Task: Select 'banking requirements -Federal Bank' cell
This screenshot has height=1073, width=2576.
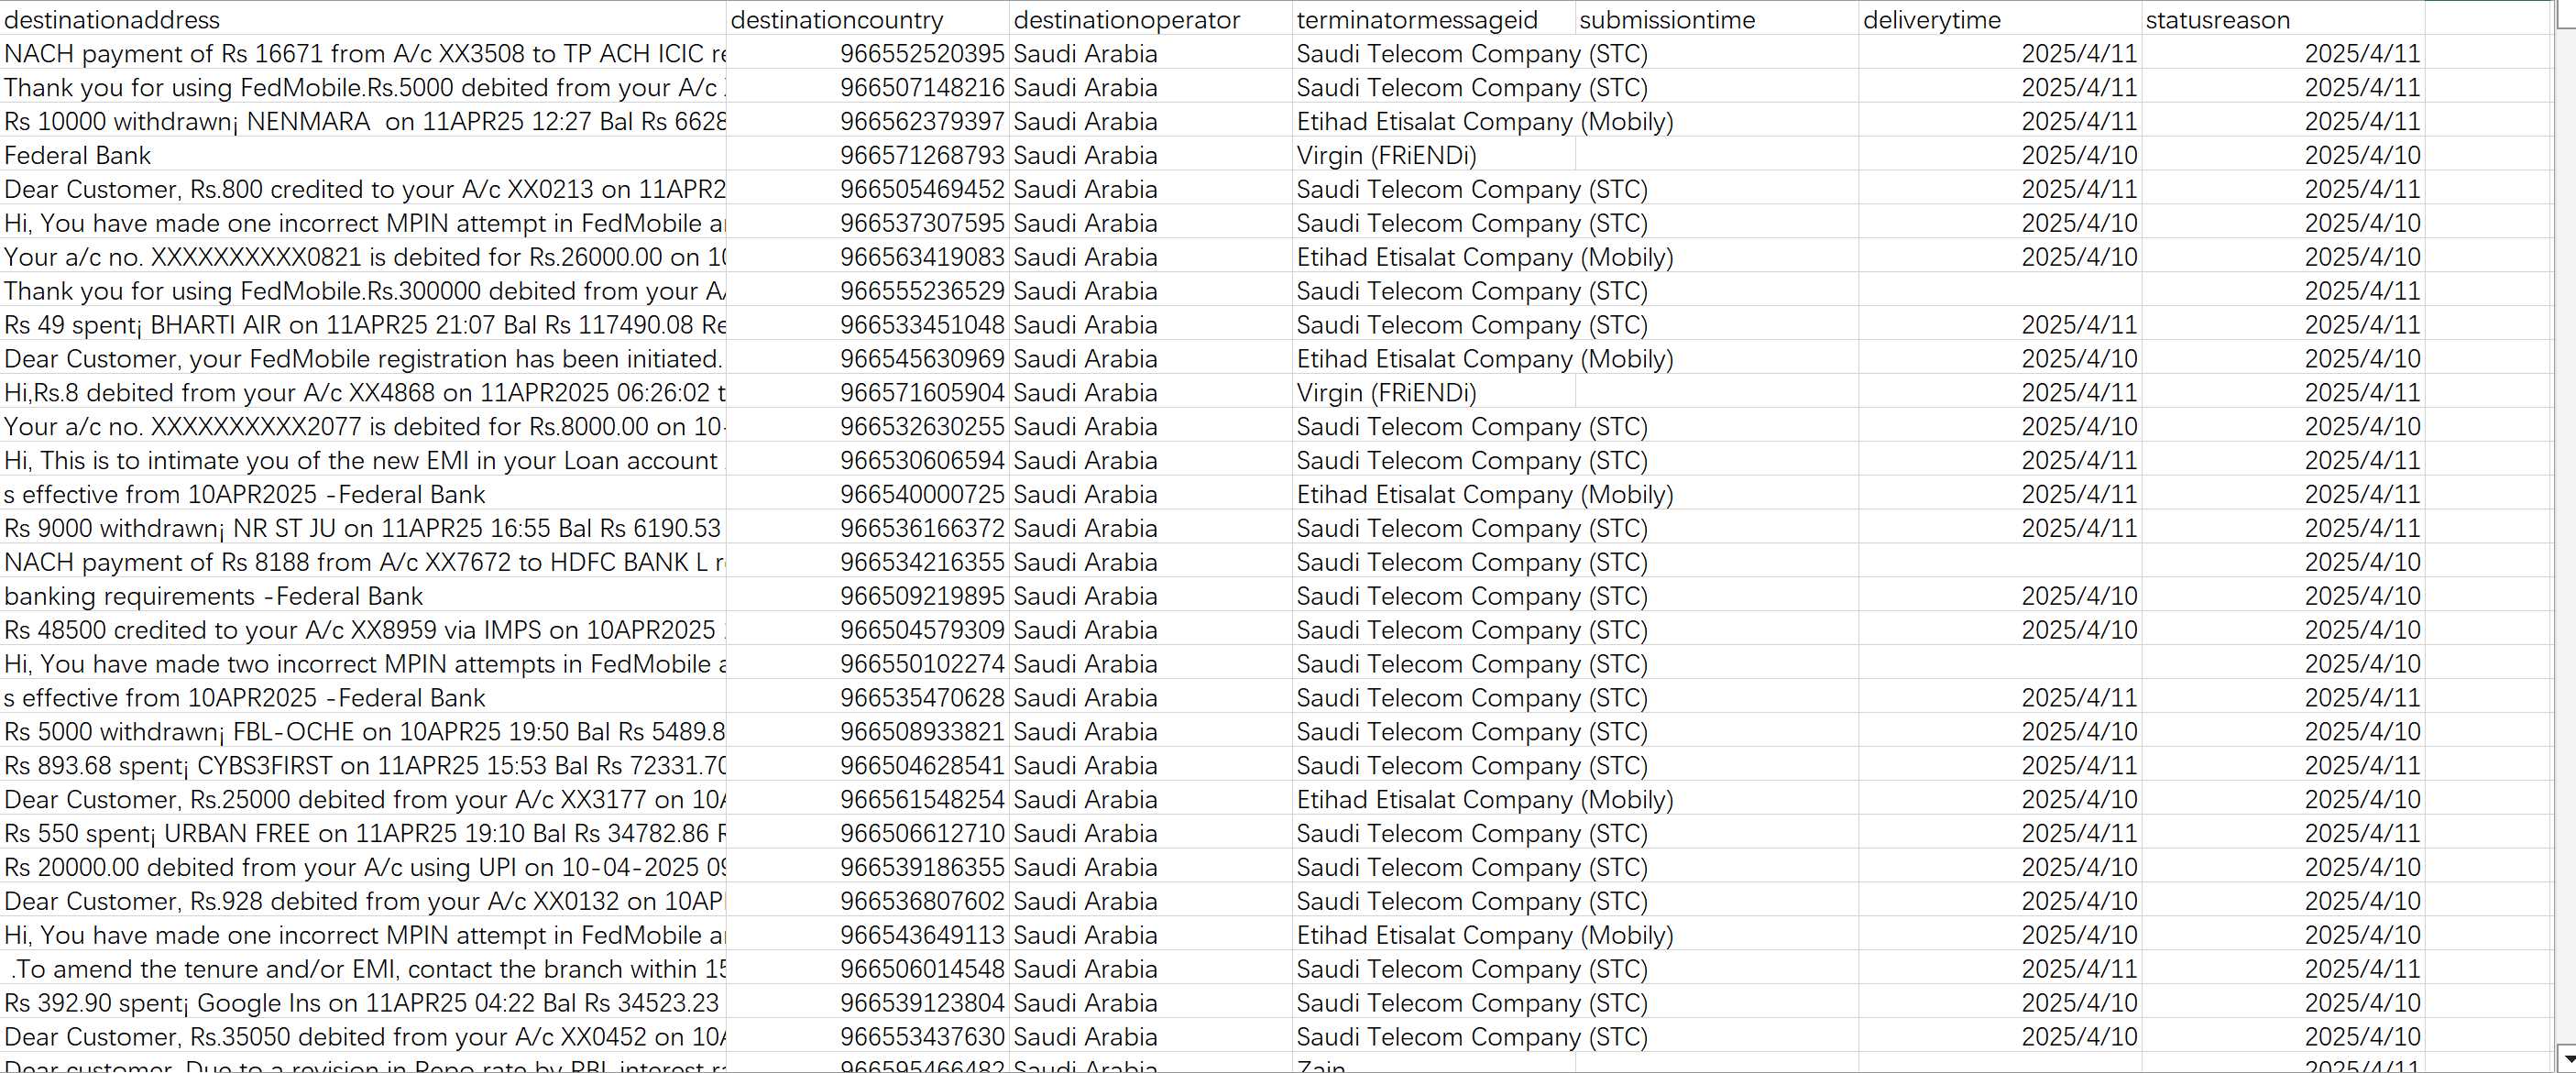Action: click(x=363, y=596)
